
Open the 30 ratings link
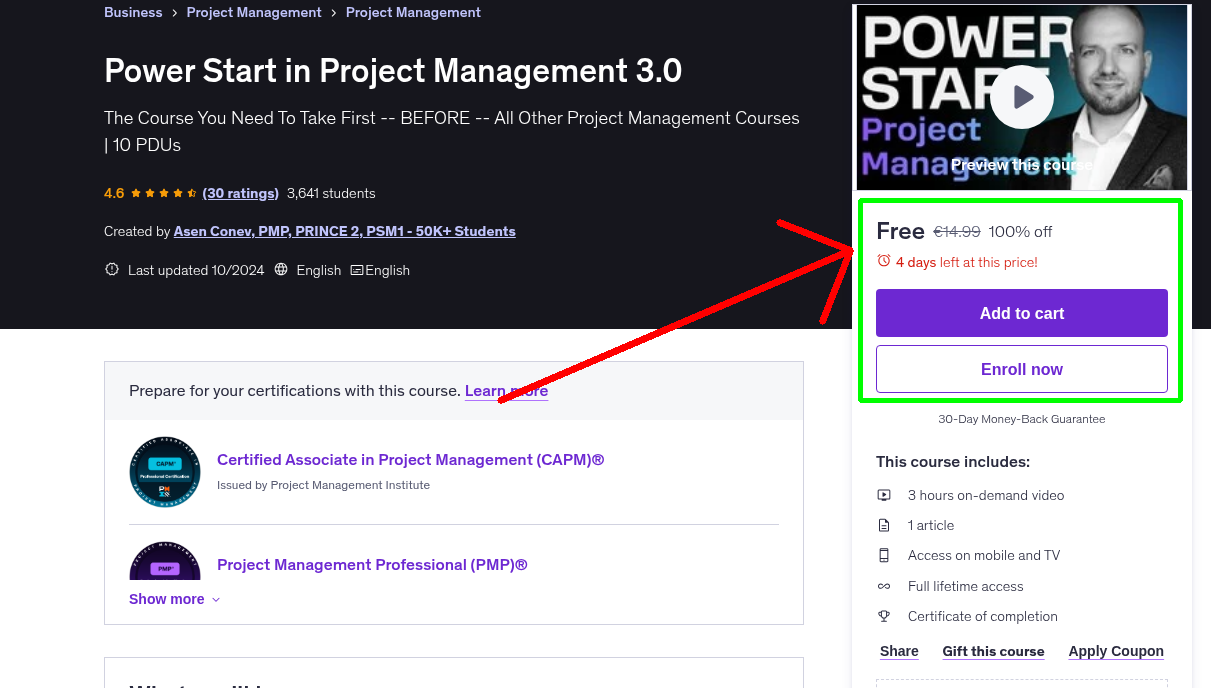[240, 193]
